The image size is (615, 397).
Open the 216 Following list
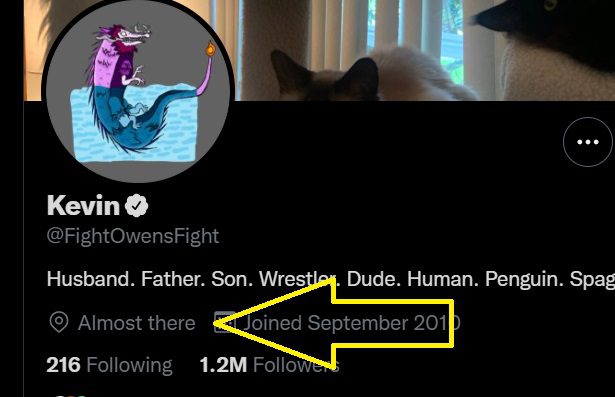click(x=109, y=365)
